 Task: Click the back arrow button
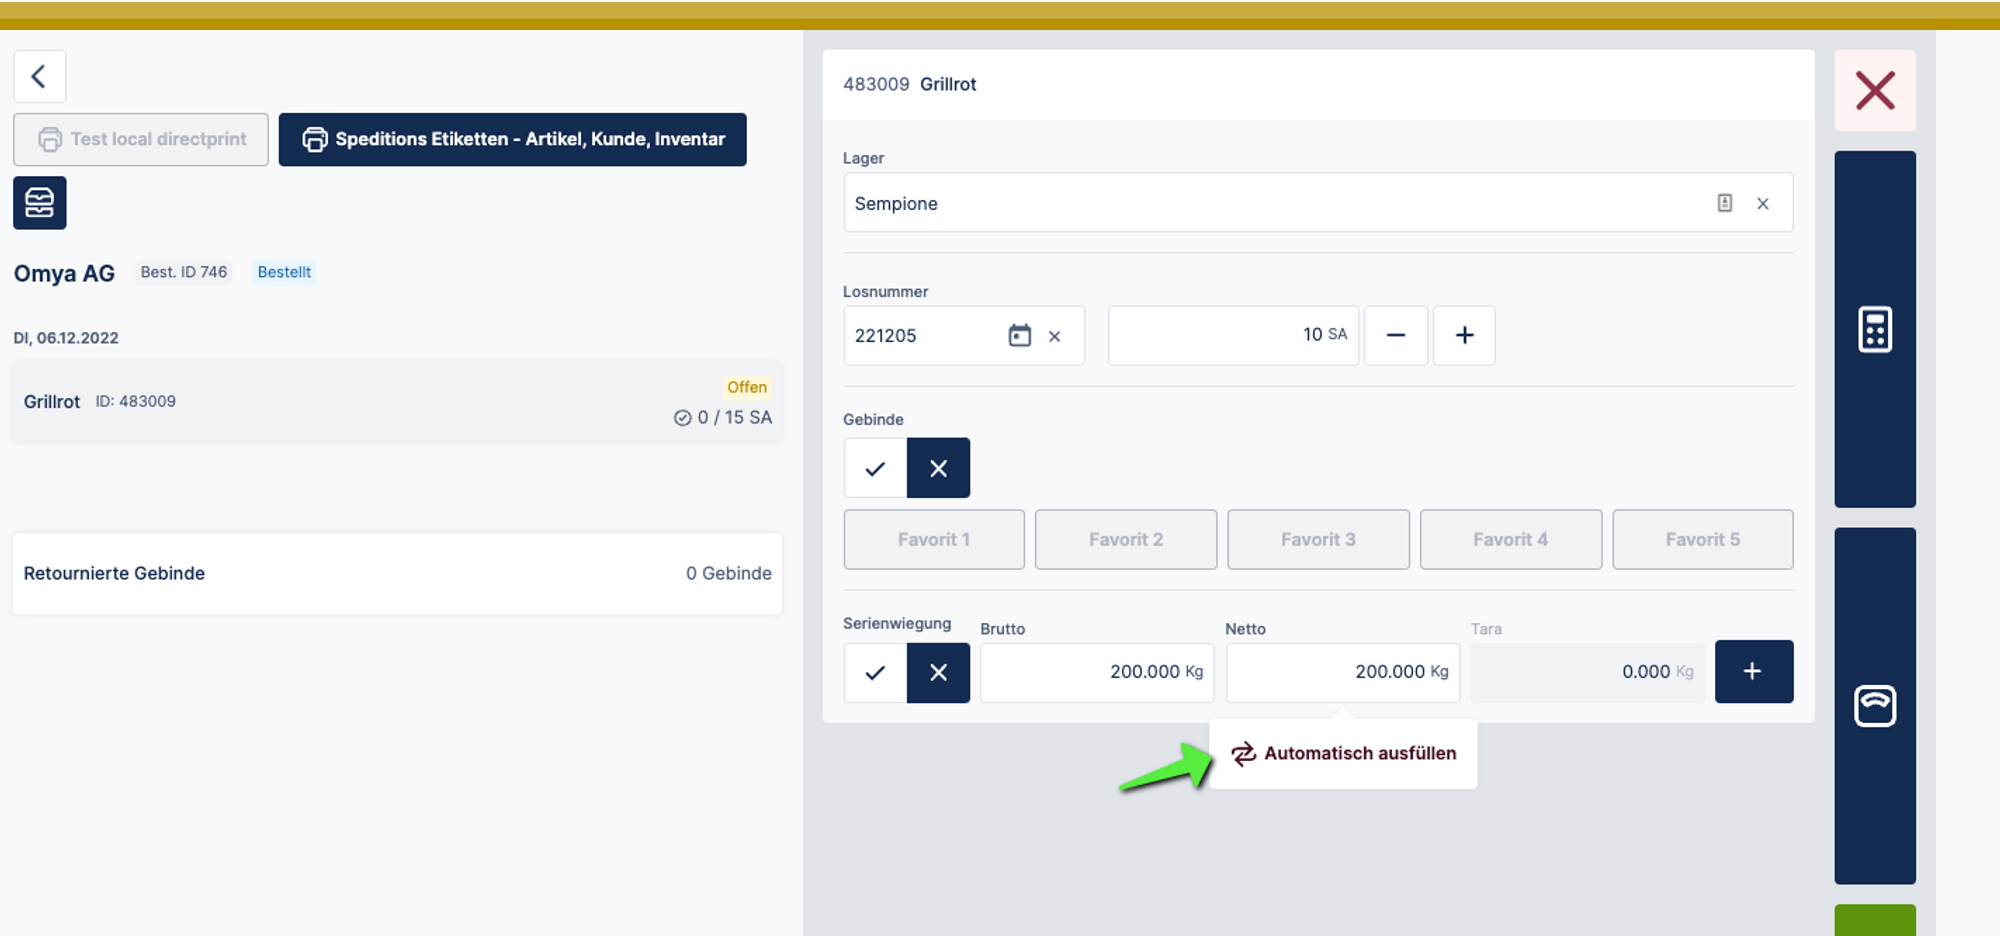coord(39,77)
